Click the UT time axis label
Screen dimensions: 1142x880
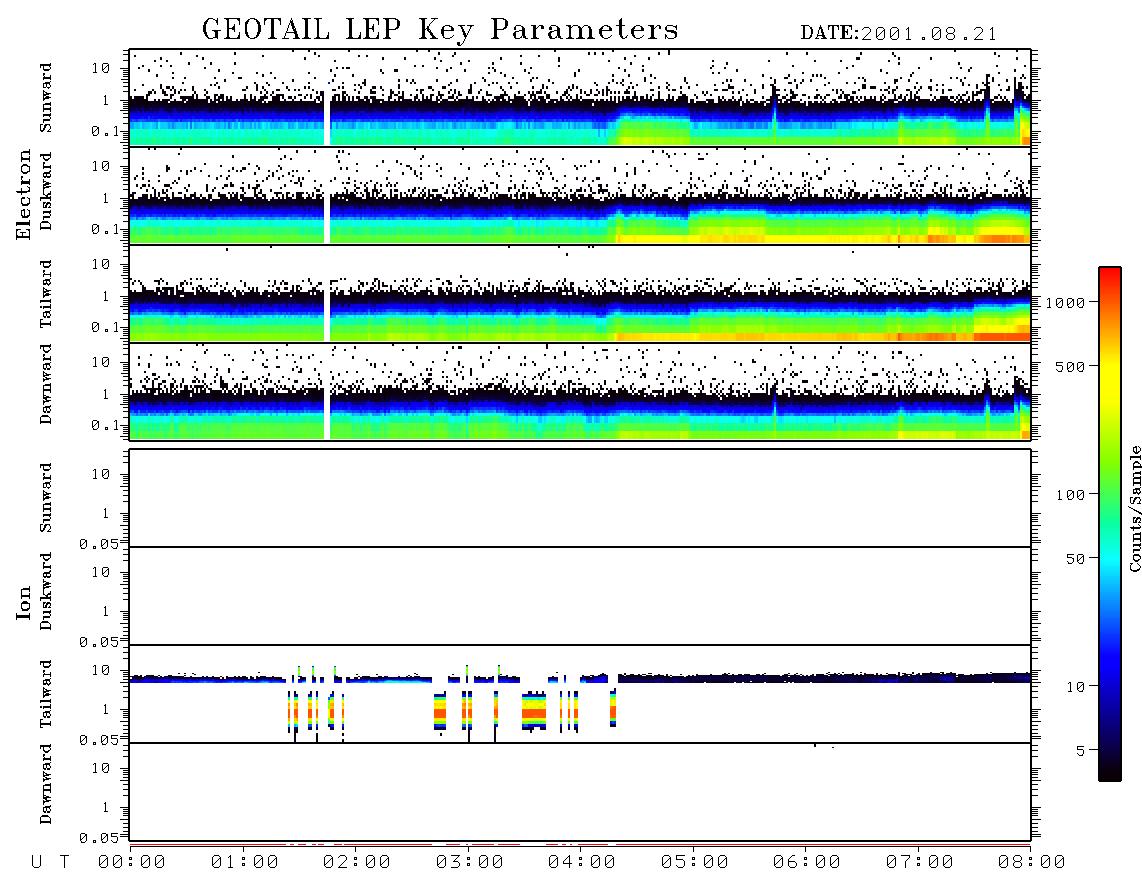point(50,863)
